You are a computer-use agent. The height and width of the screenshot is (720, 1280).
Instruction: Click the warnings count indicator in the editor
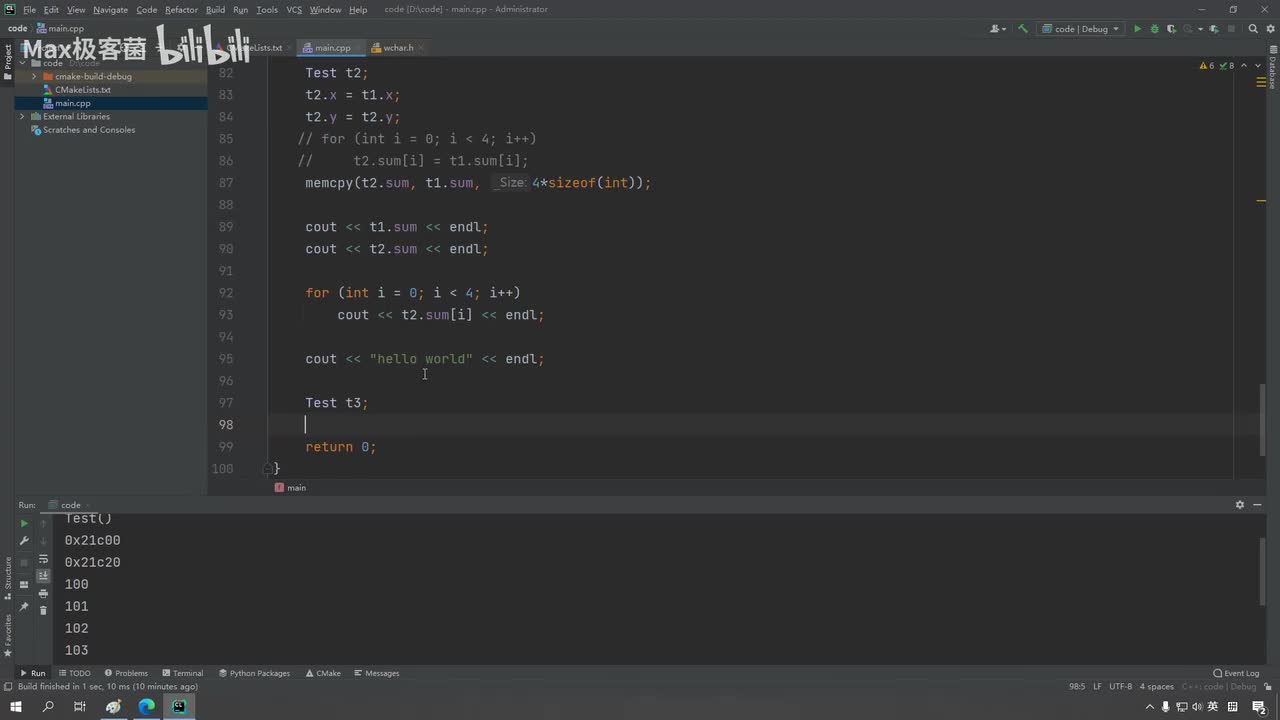click(1207, 65)
